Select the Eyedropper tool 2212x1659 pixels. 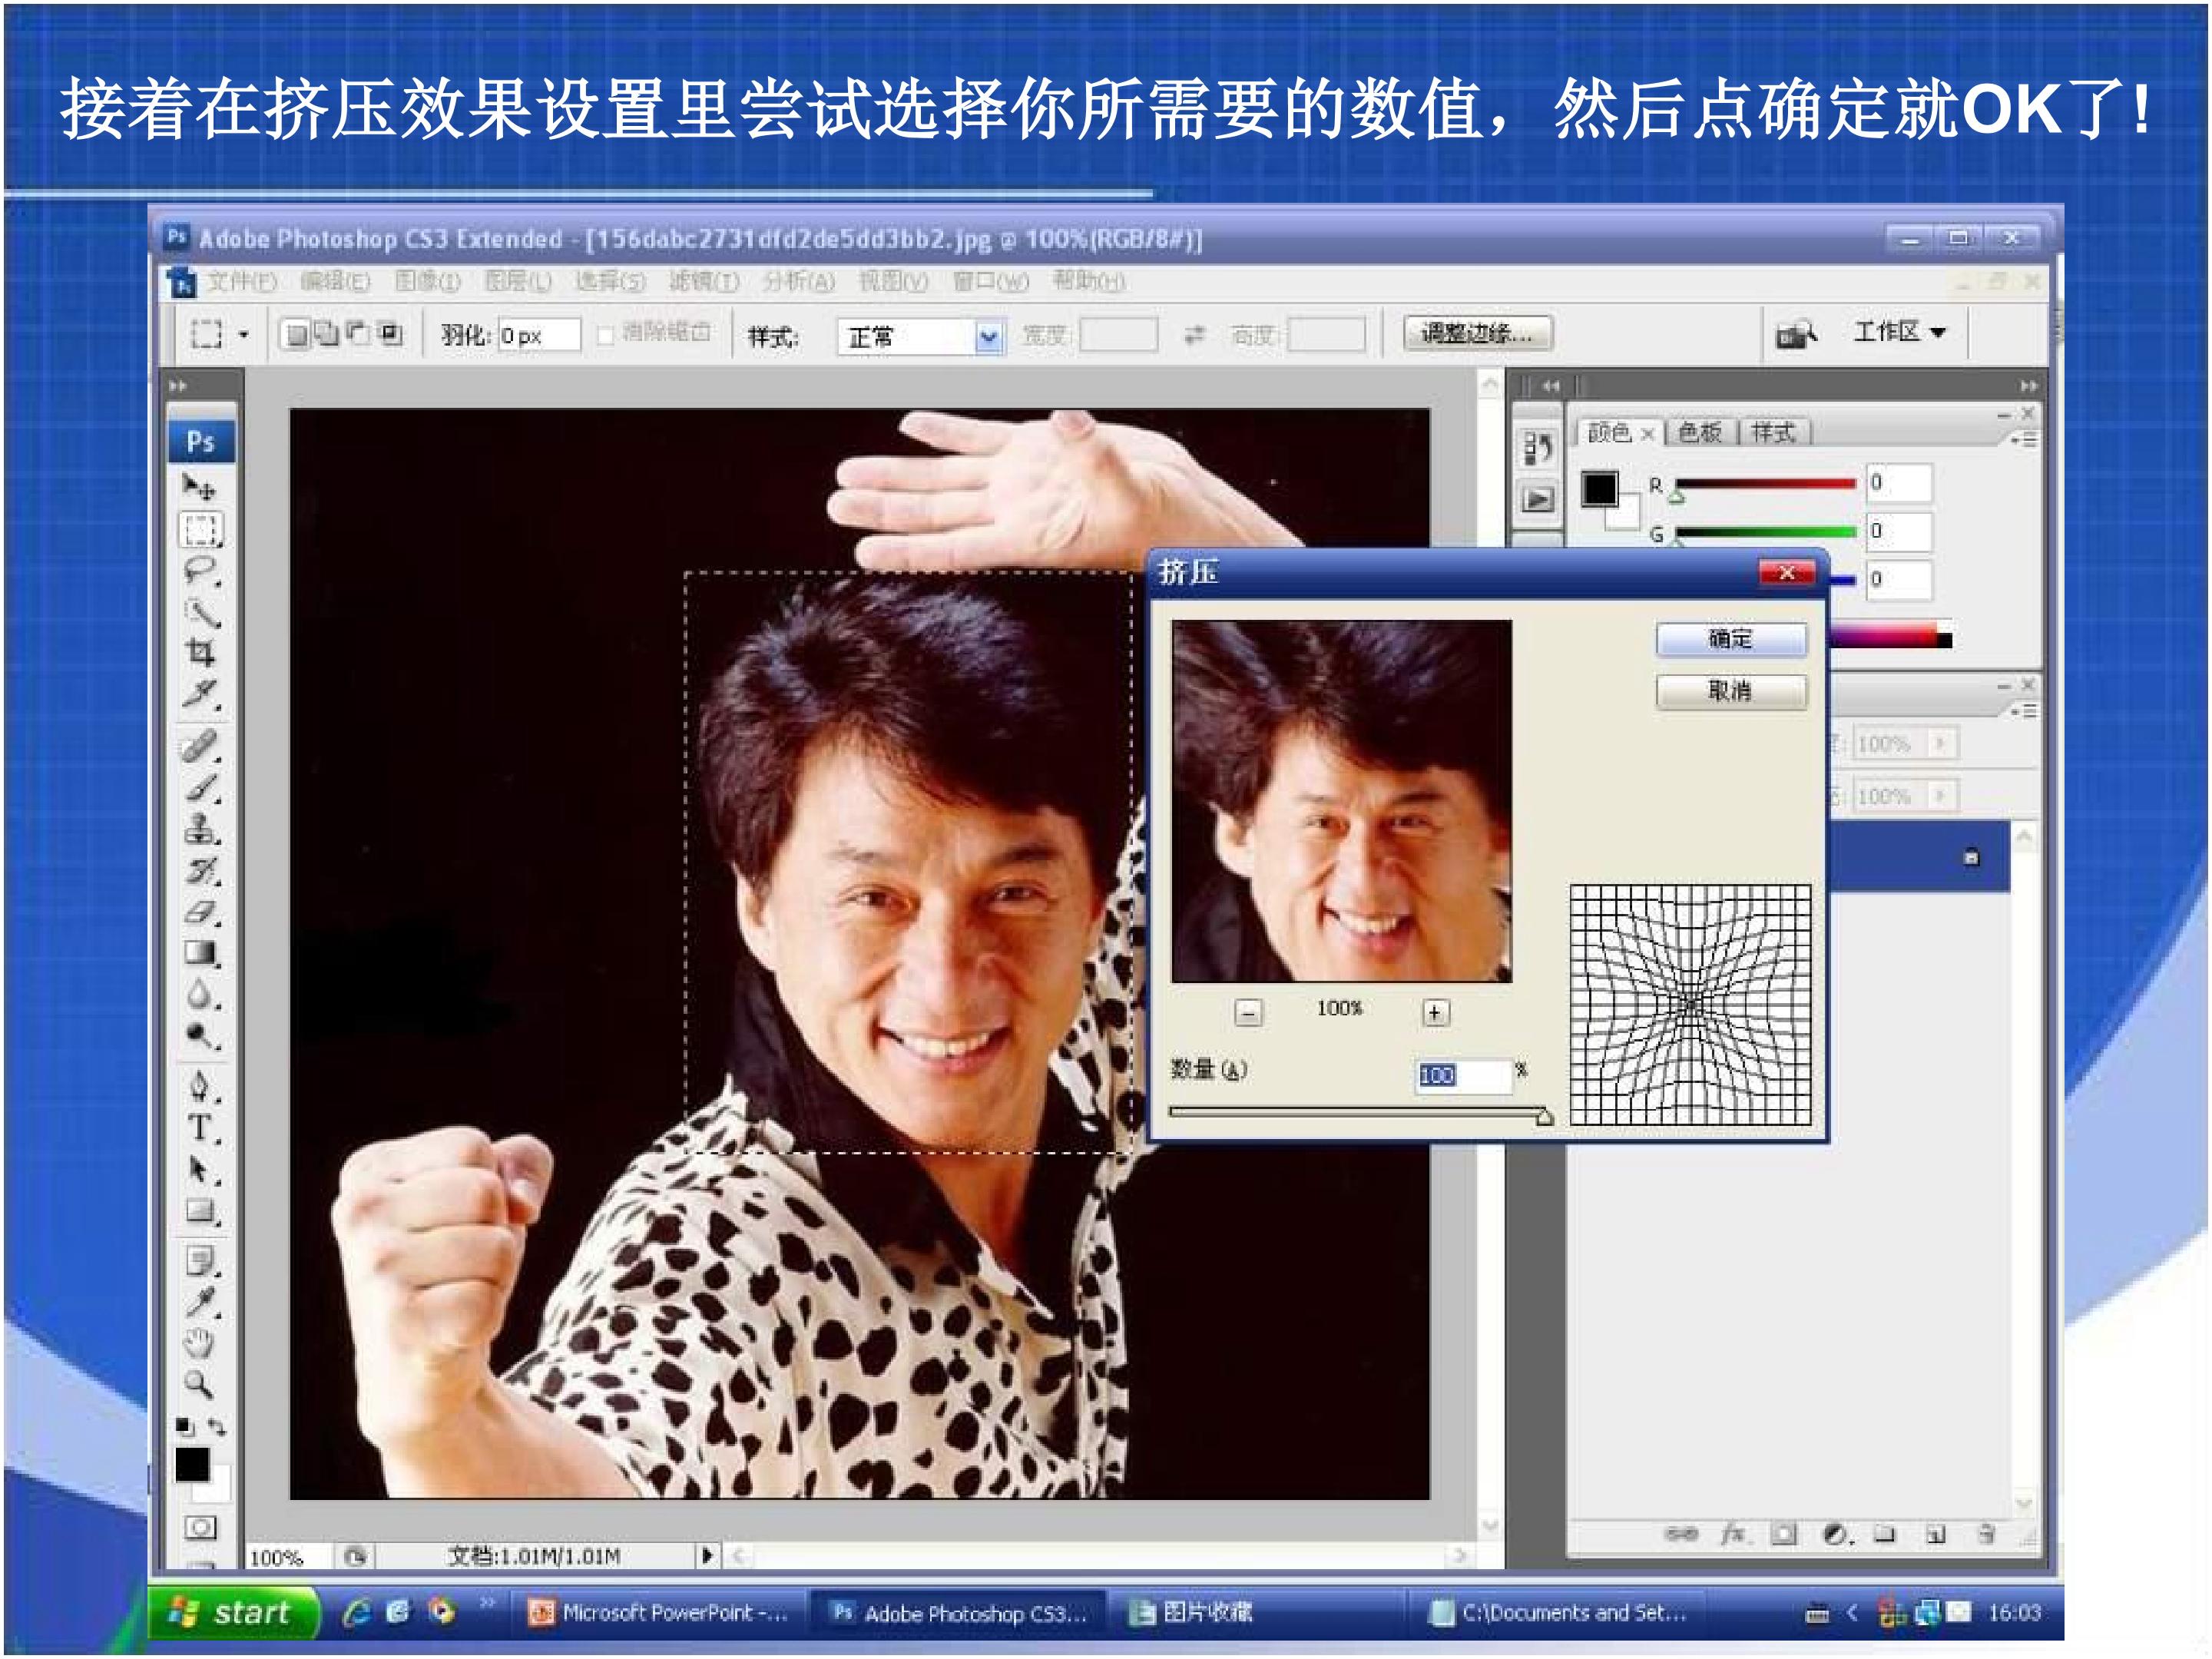tap(200, 1303)
